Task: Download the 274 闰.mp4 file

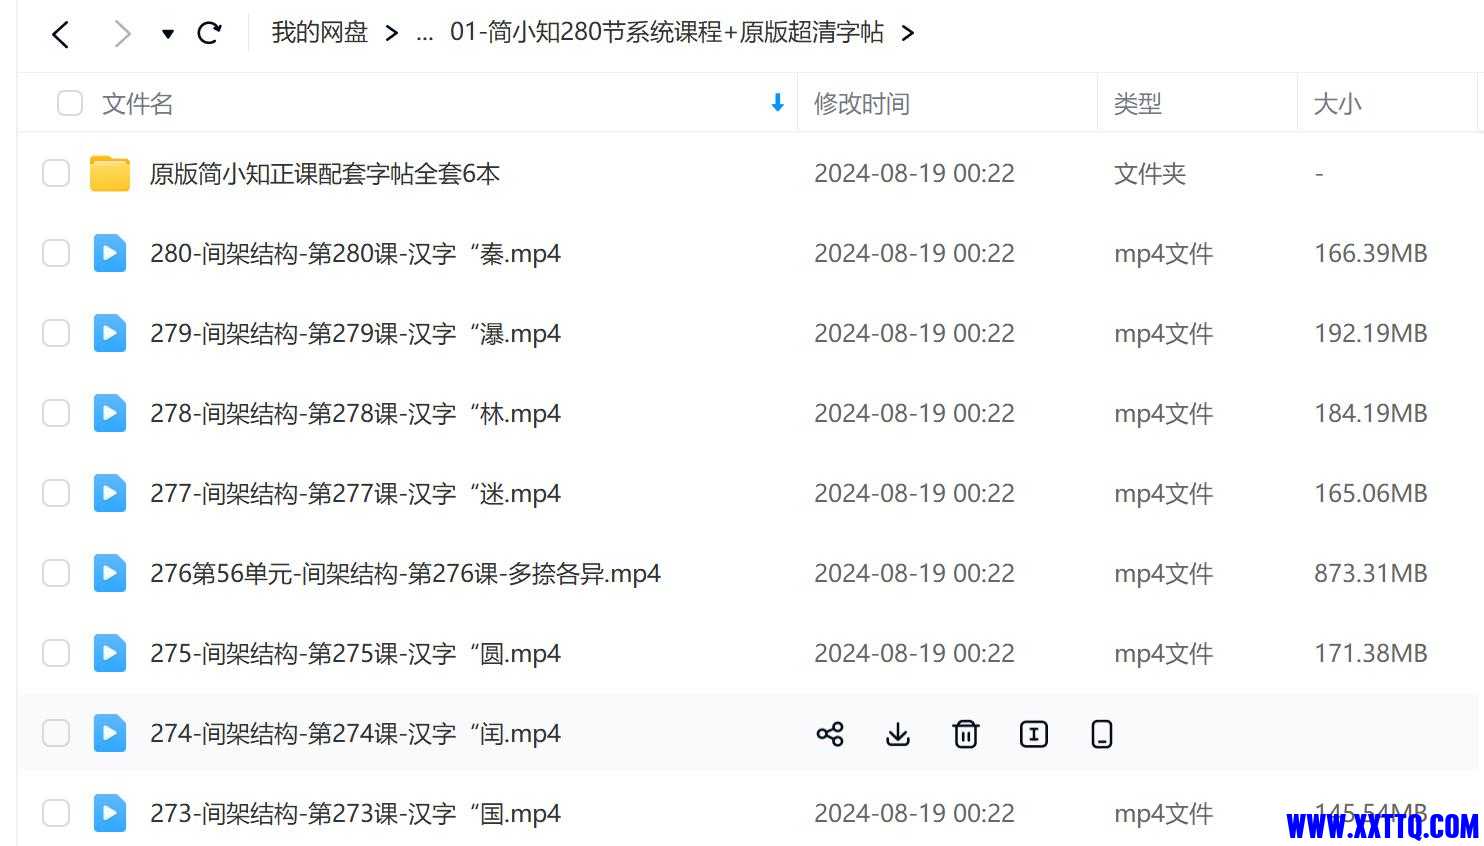Action: (898, 734)
